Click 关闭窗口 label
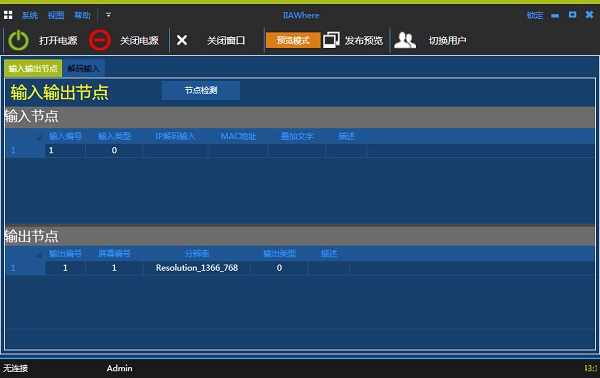Viewport: 600px width, 378px height. coord(226,41)
